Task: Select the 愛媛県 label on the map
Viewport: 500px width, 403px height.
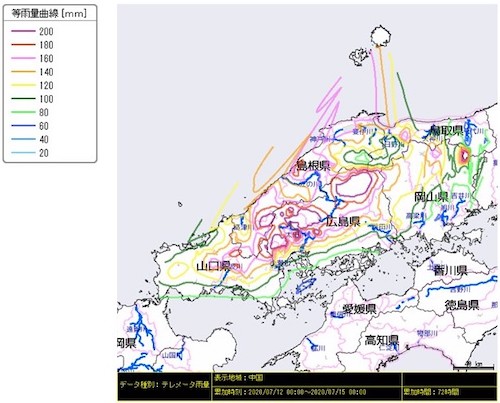Action: (359, 309)
